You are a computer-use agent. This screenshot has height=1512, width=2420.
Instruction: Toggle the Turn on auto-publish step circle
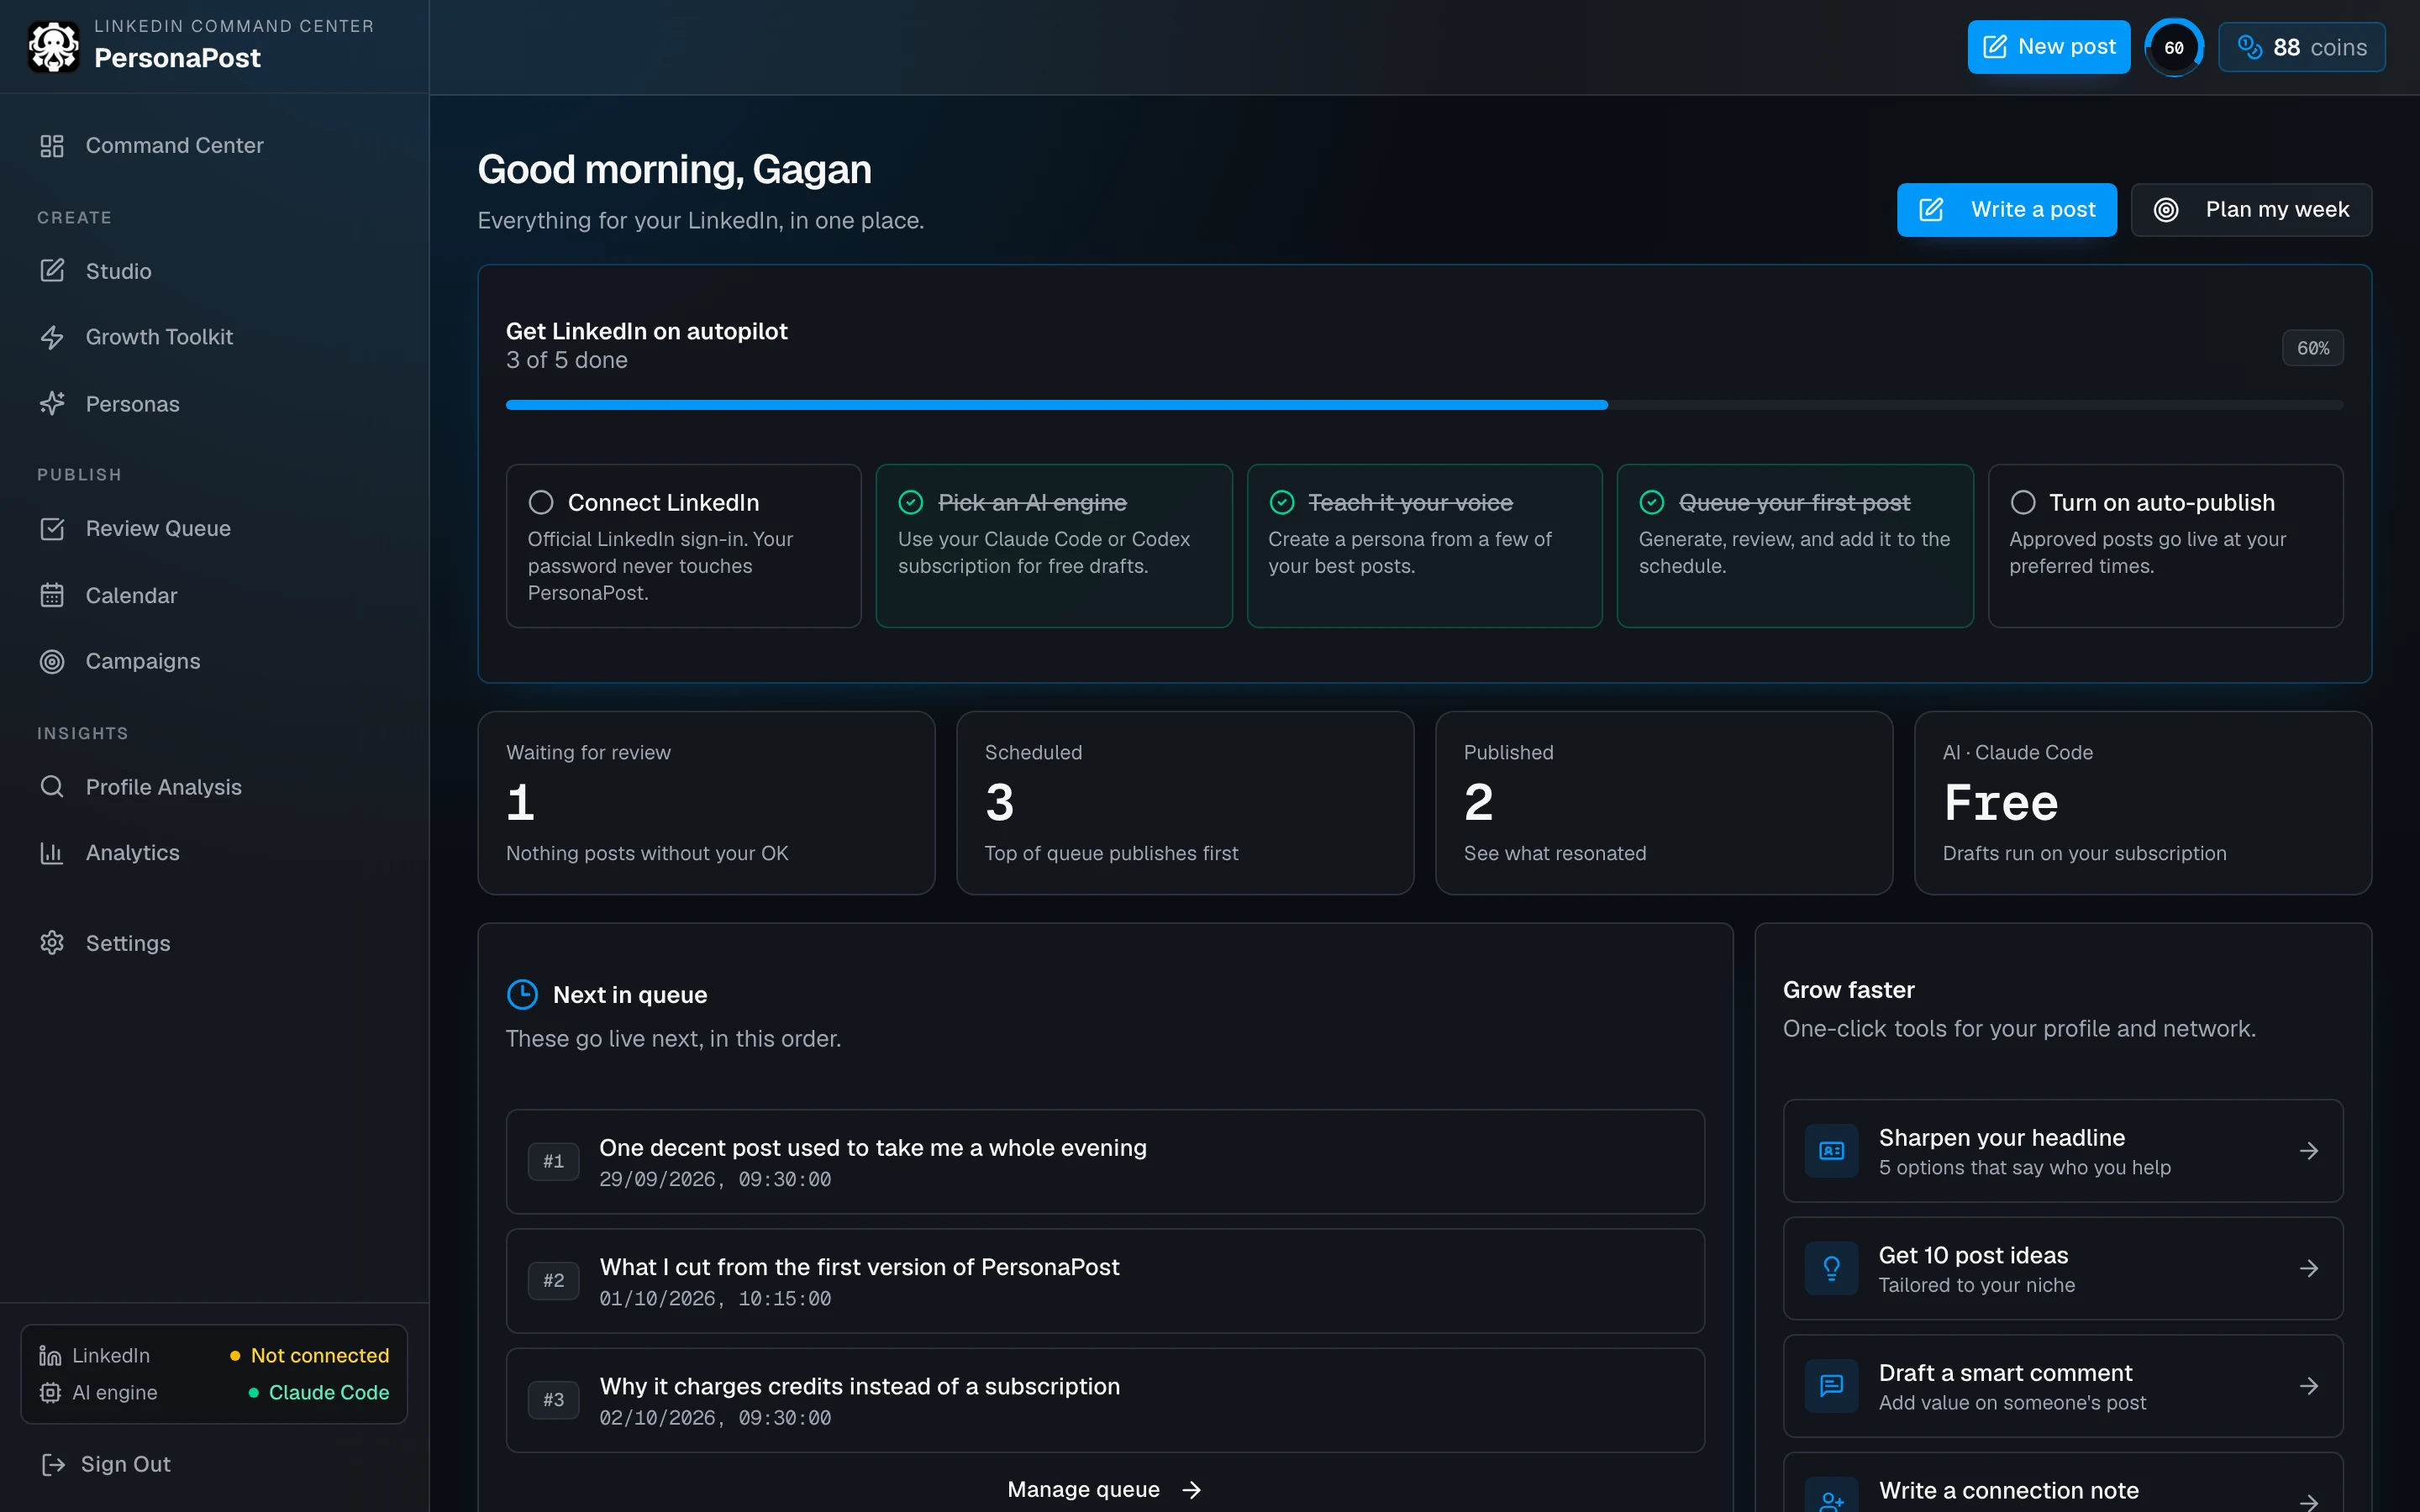(x=2023, y=502)
